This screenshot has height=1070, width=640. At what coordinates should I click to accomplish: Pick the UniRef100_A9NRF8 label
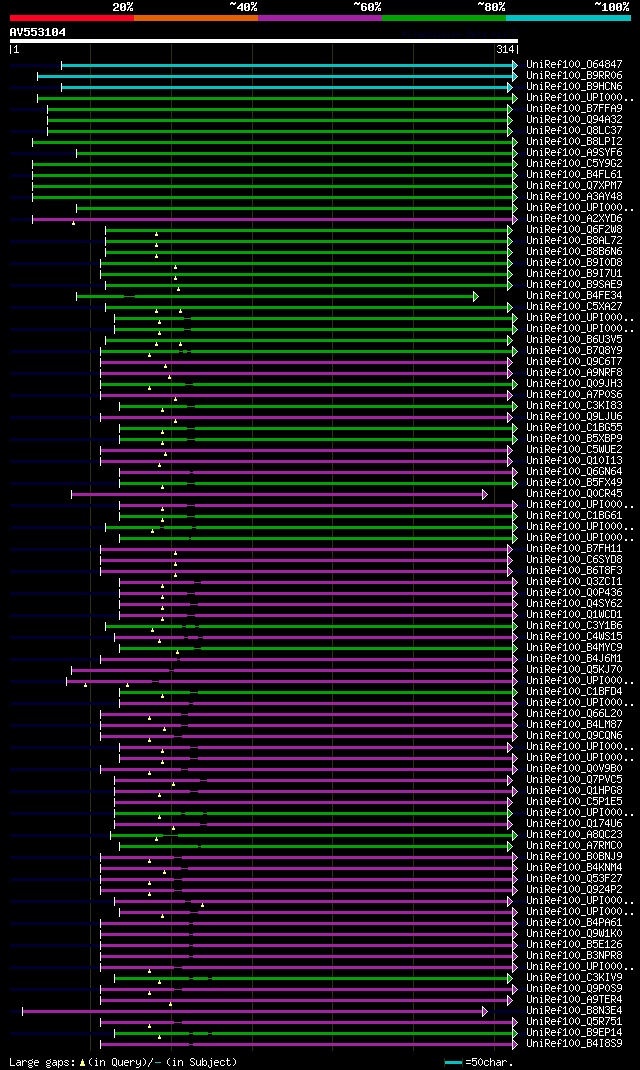[x=574, y=373]
